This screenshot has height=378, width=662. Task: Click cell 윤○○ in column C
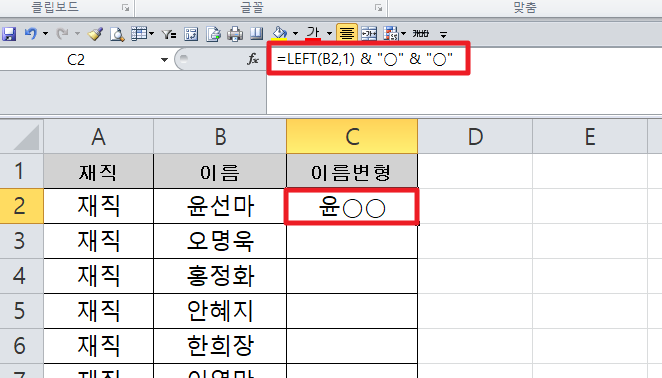[x=352, y=207]
